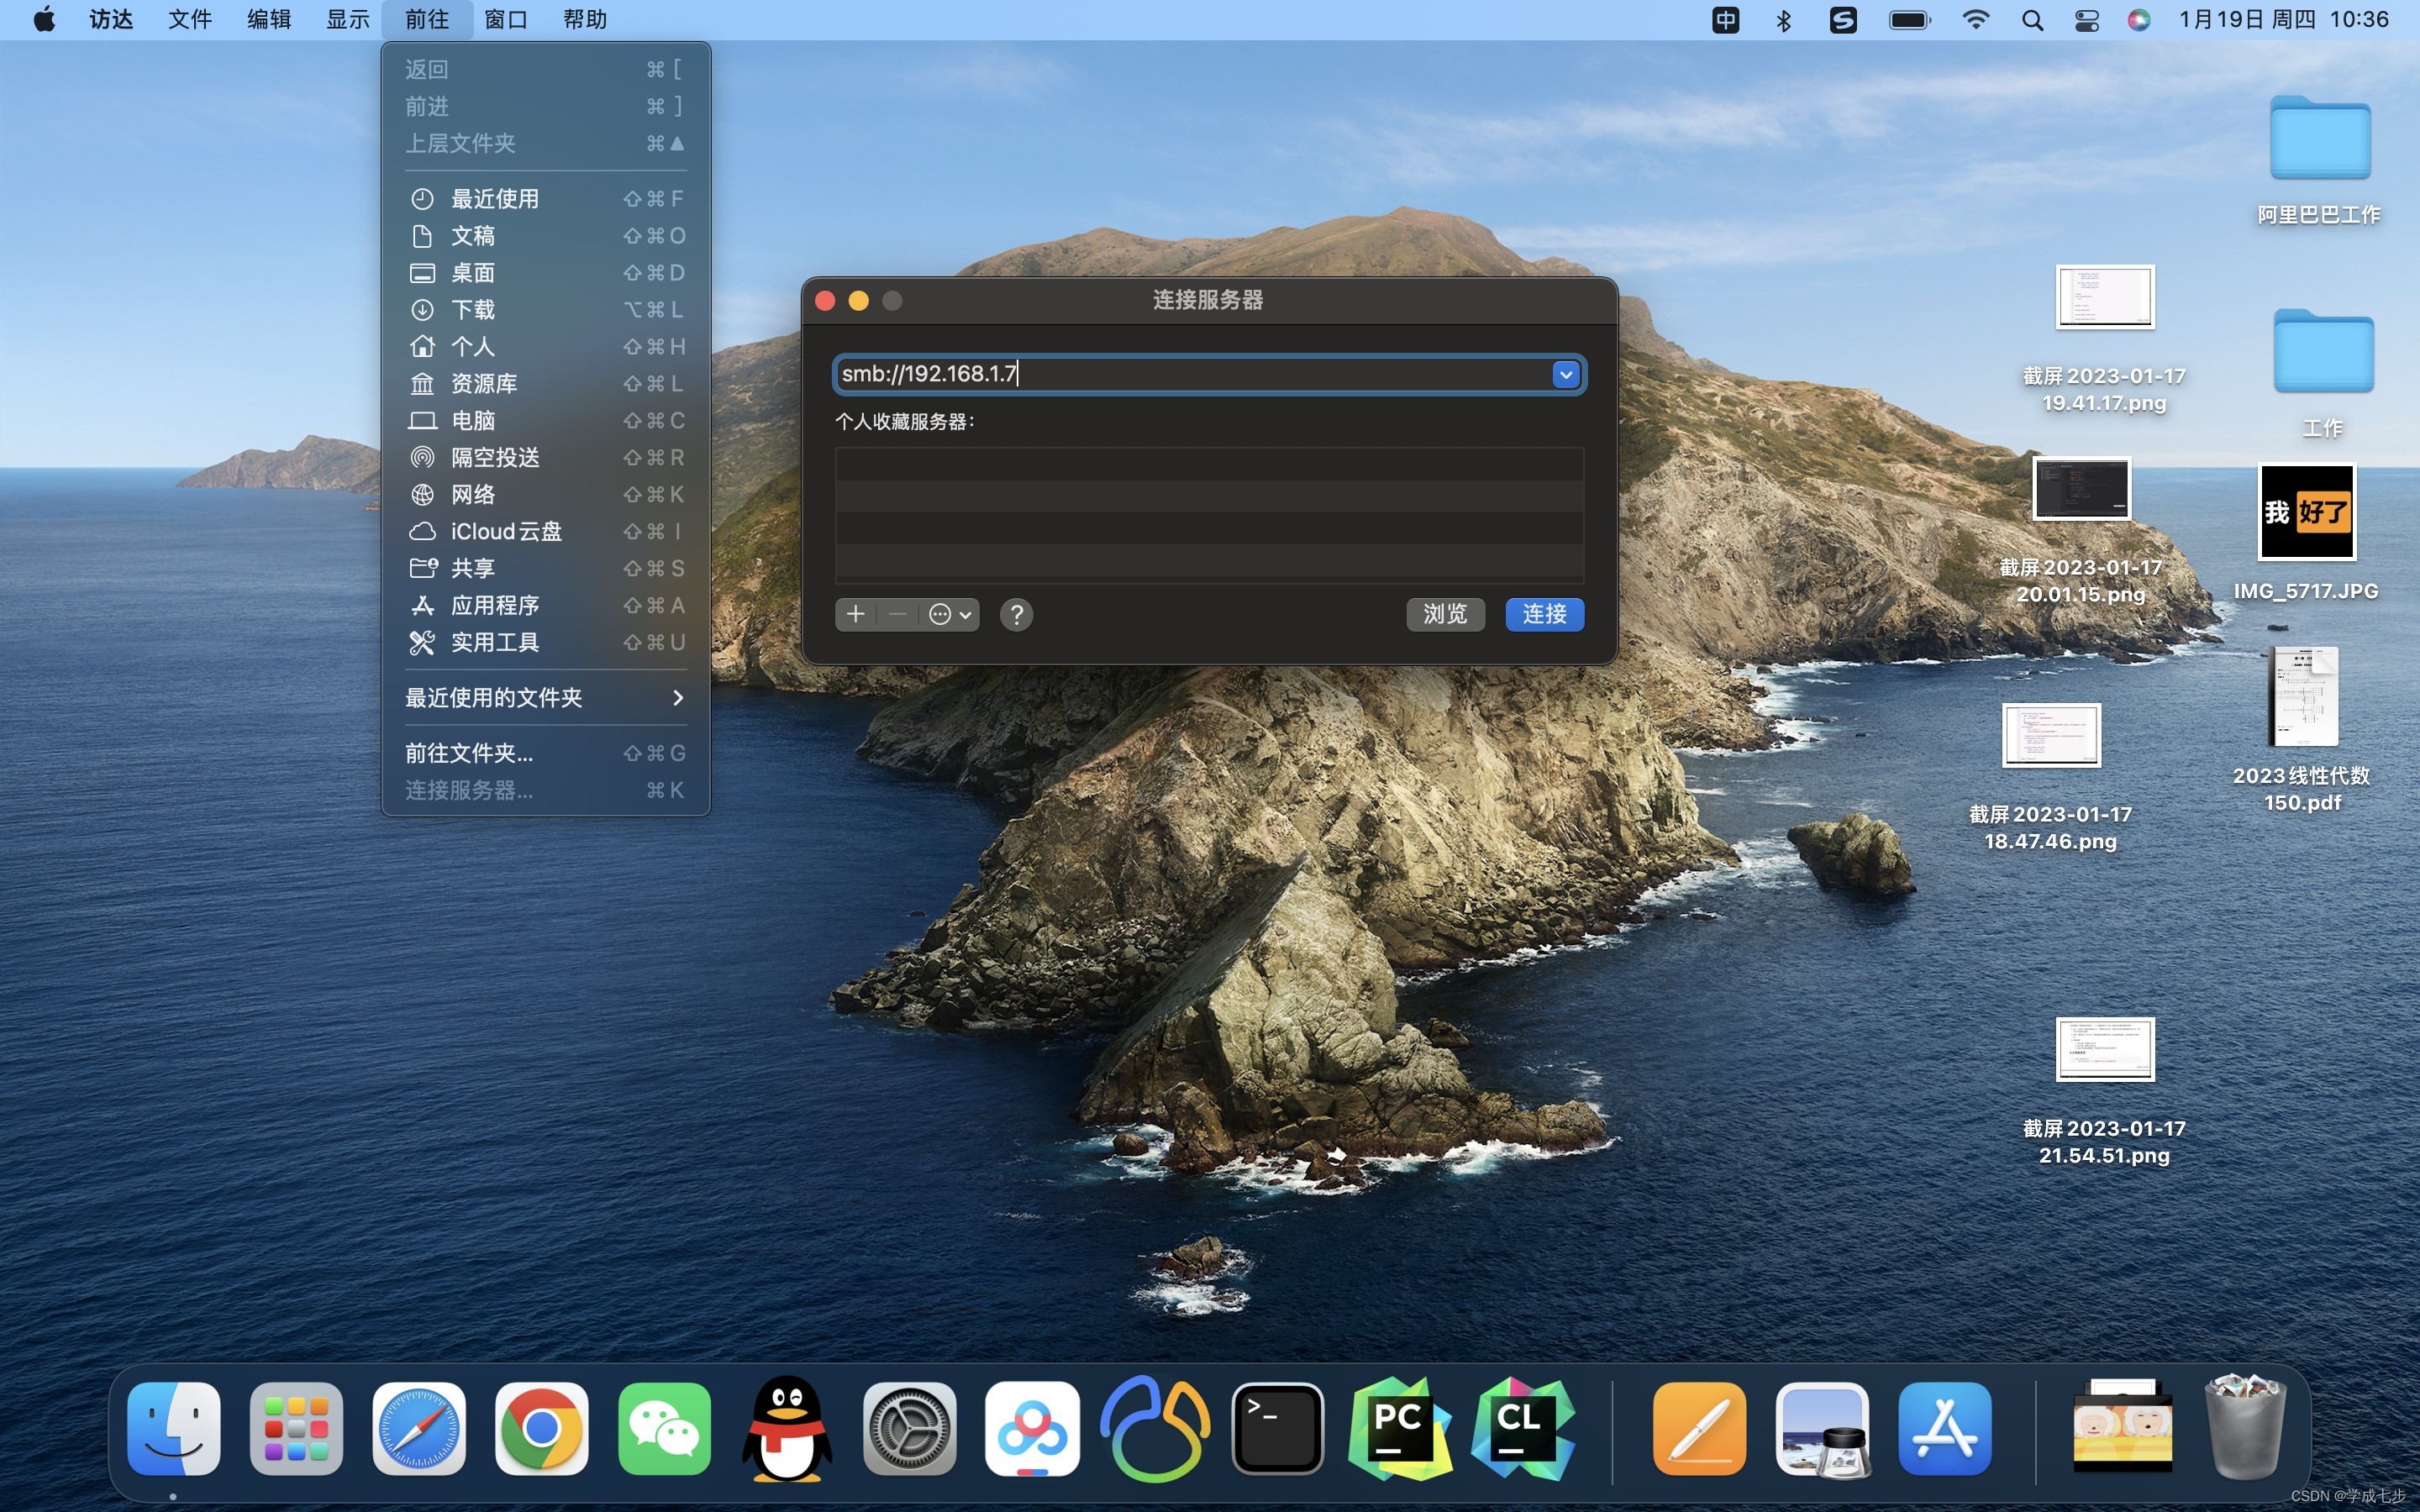
Task: Click the Spotlight search icon in menu bar
Action: tap(2031, 20)
